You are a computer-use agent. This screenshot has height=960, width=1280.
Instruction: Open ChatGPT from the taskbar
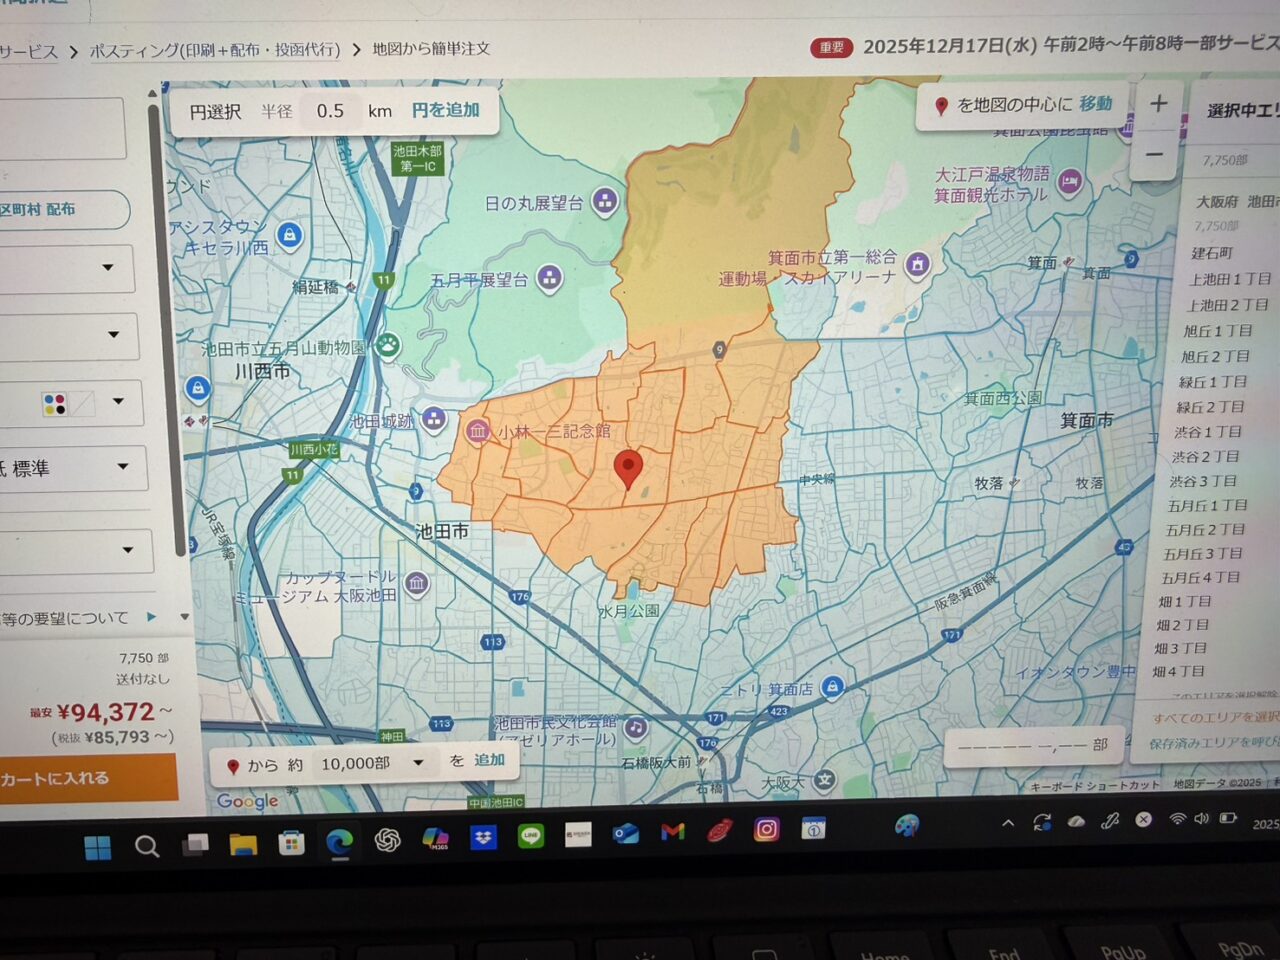387,839
